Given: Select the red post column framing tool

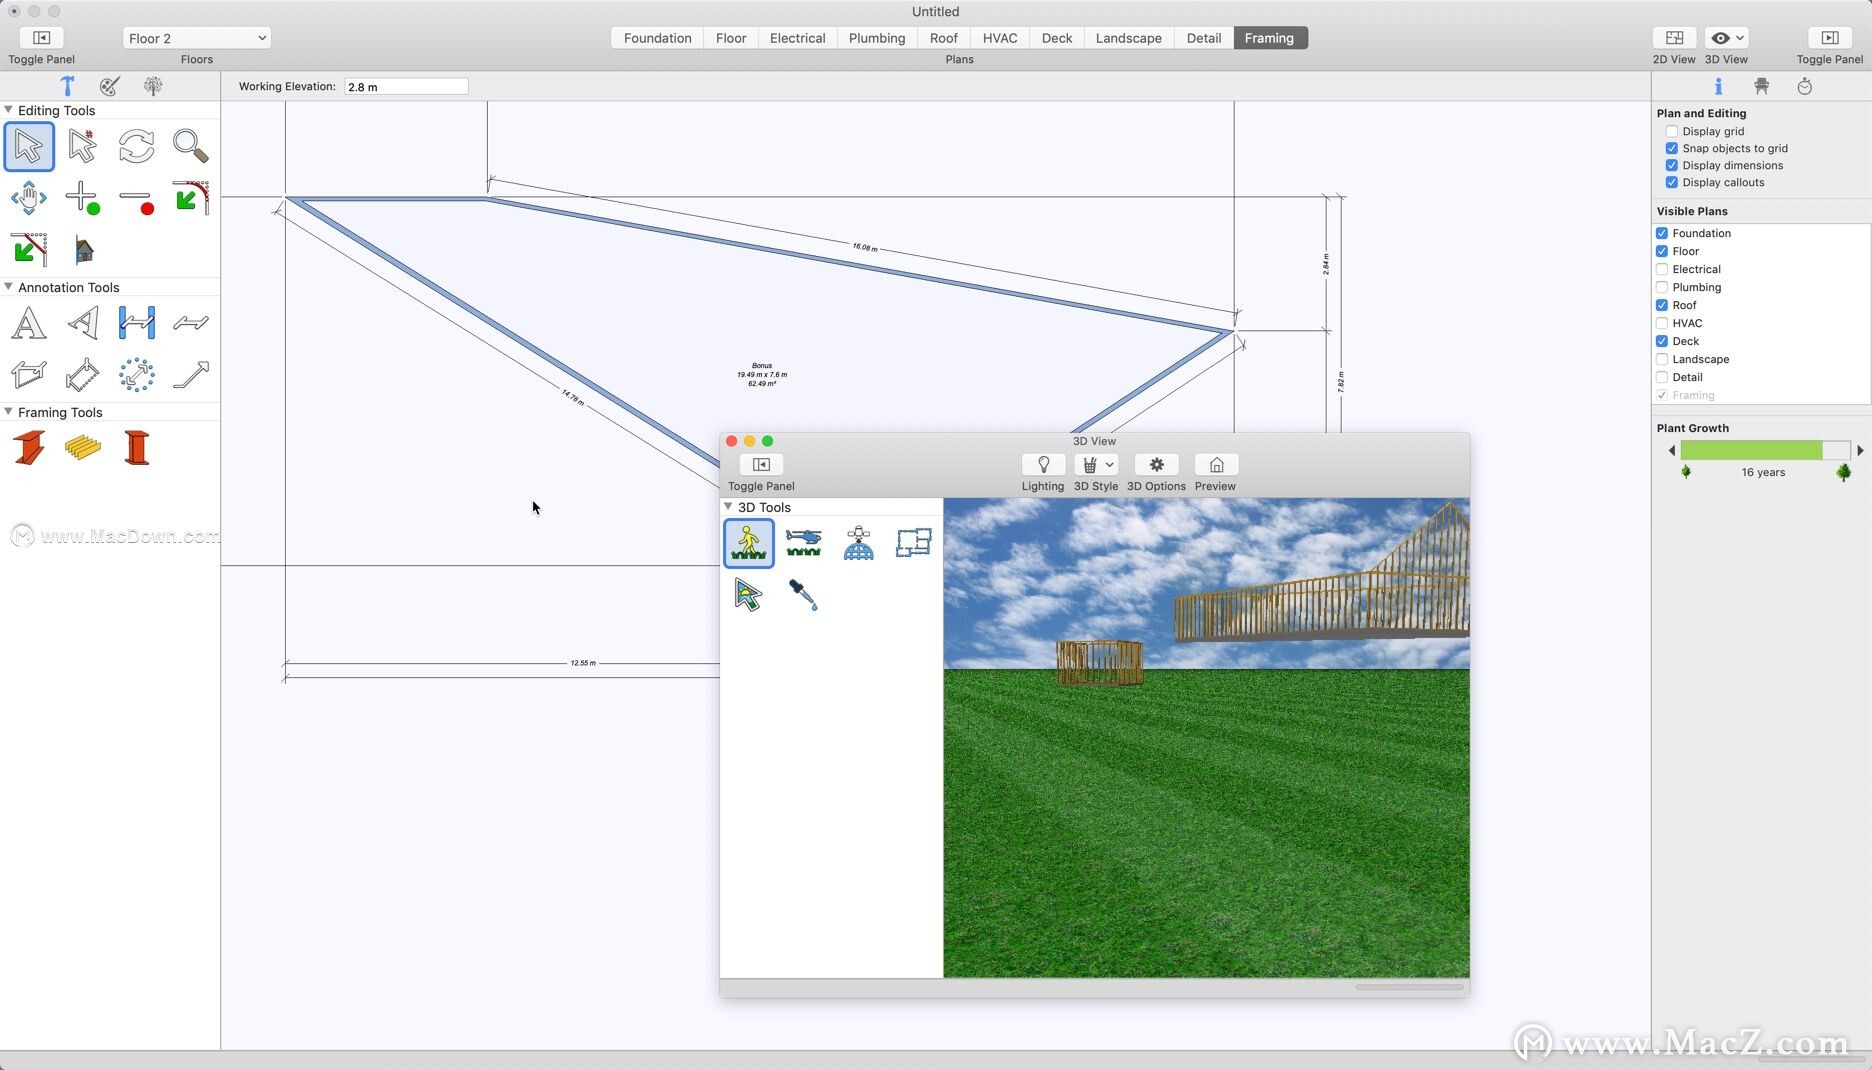Looking at the screenshot, I should 136,448.
